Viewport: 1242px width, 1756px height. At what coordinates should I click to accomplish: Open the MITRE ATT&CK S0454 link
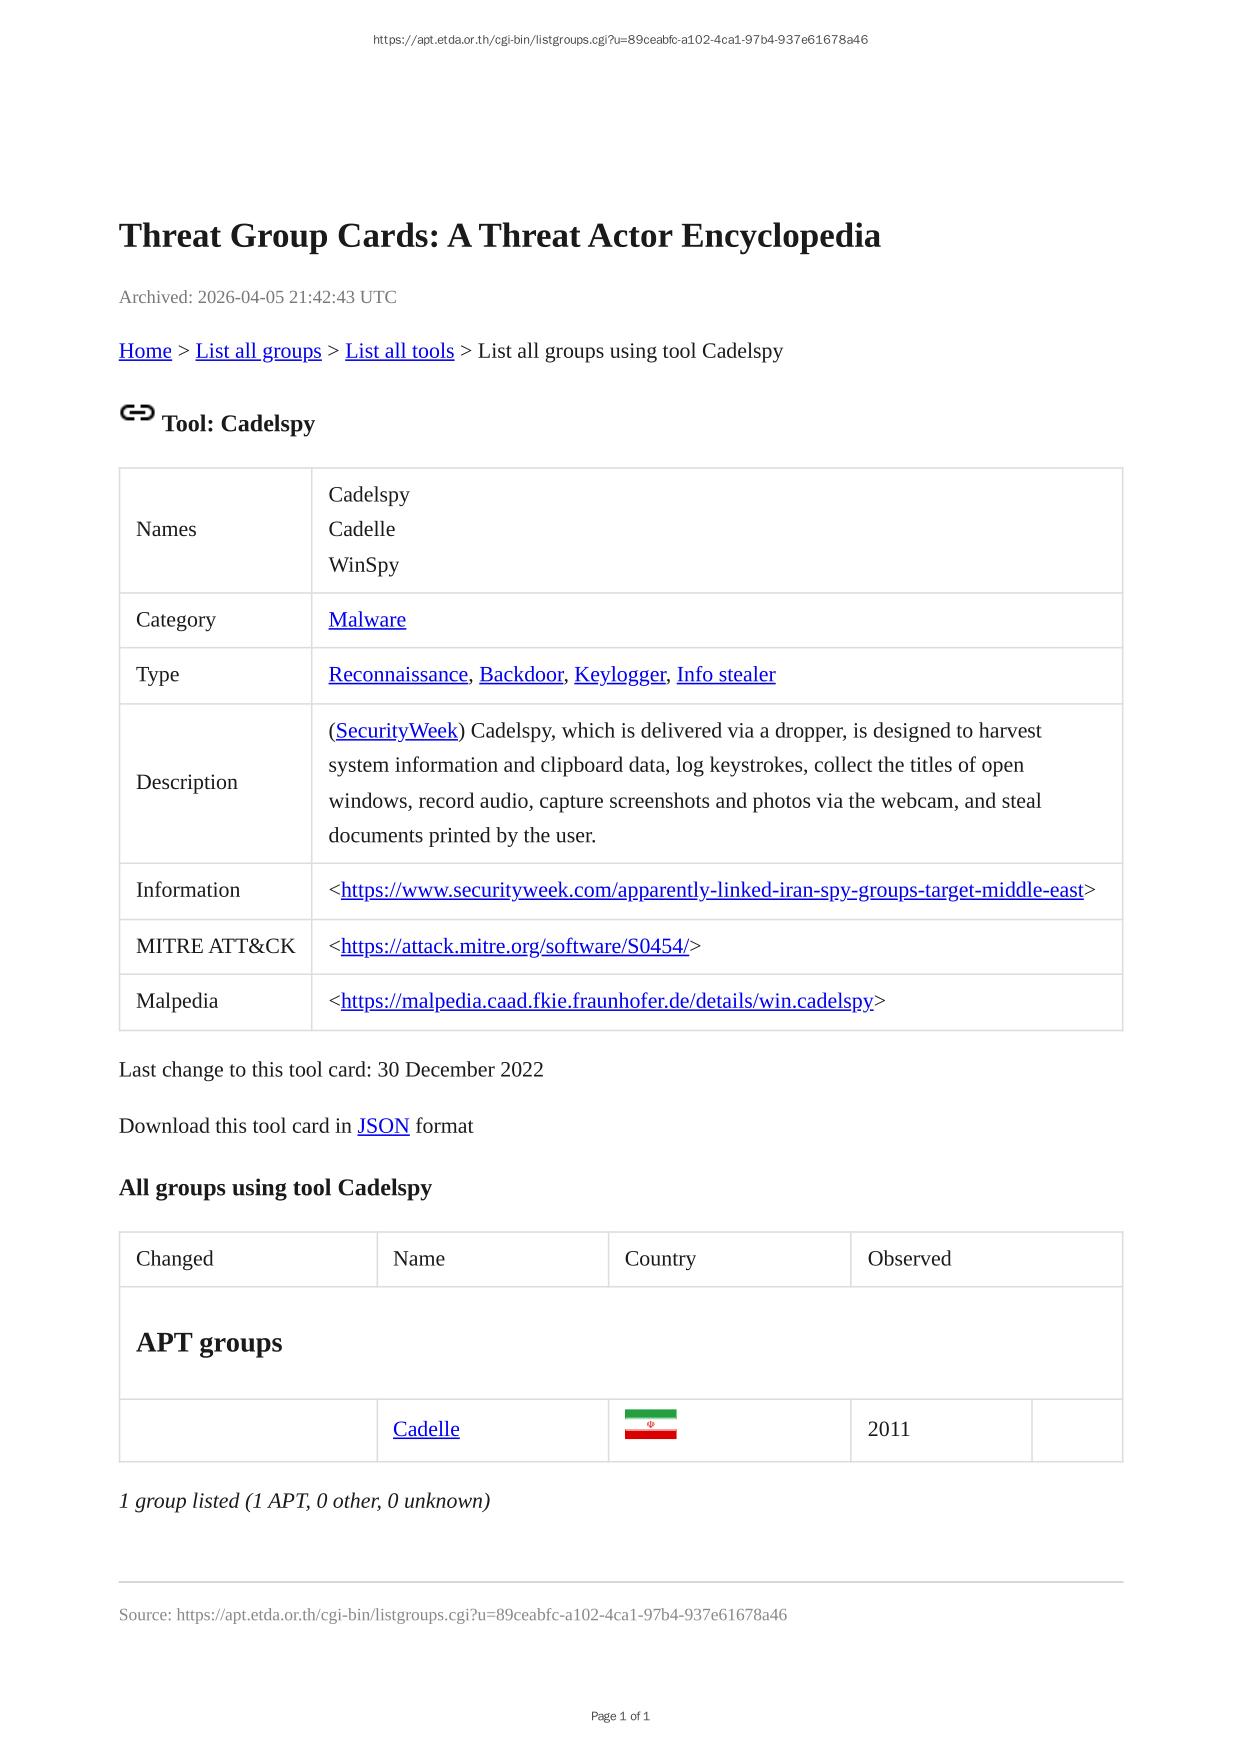[514, 946]
